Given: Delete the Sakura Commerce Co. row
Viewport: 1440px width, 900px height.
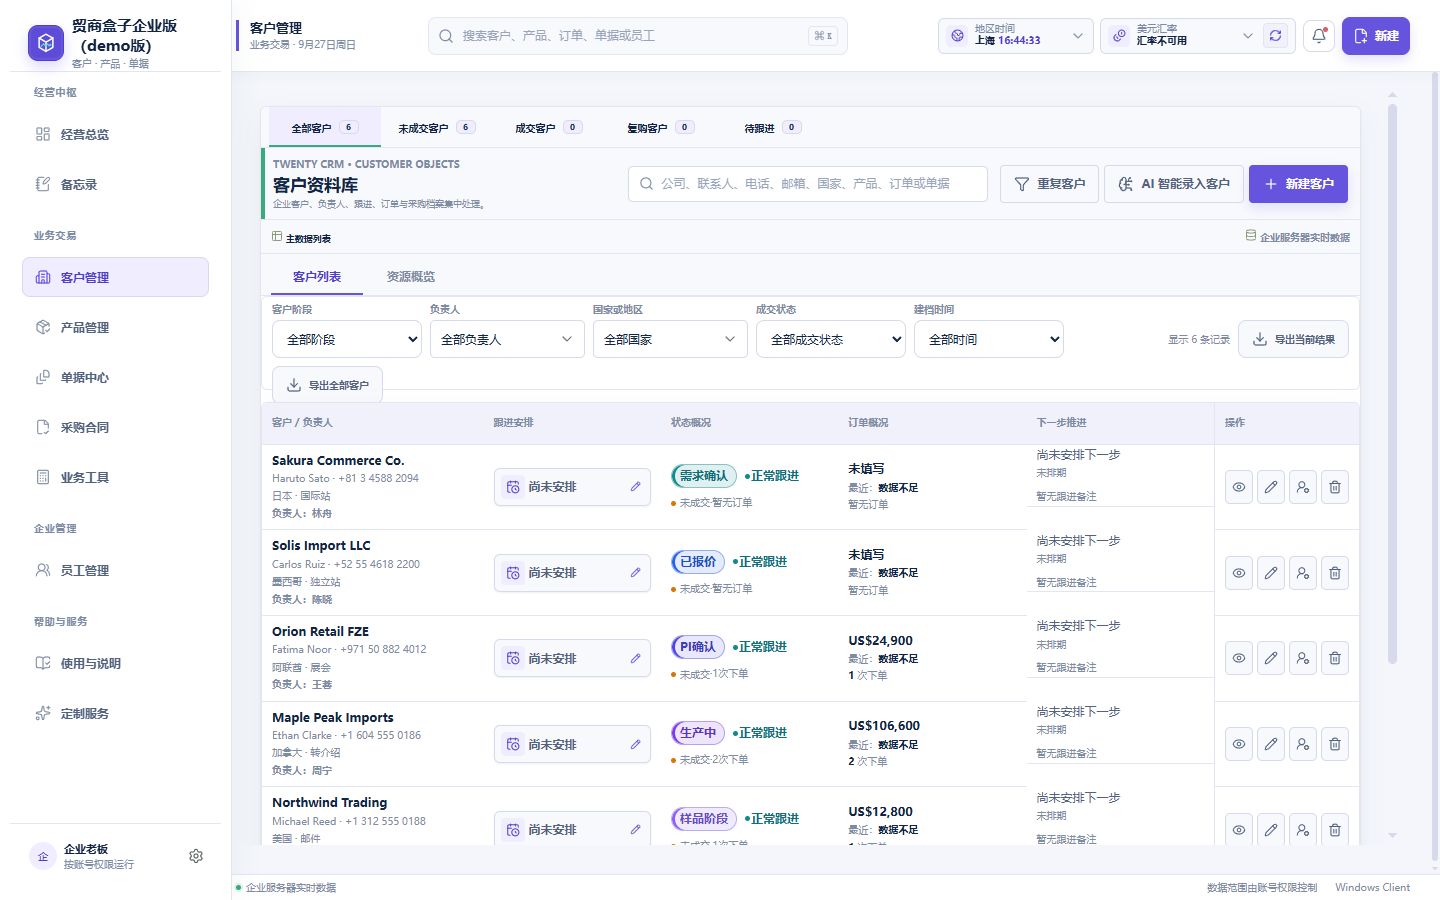Looking at the screenshot, I should 1335,487.
